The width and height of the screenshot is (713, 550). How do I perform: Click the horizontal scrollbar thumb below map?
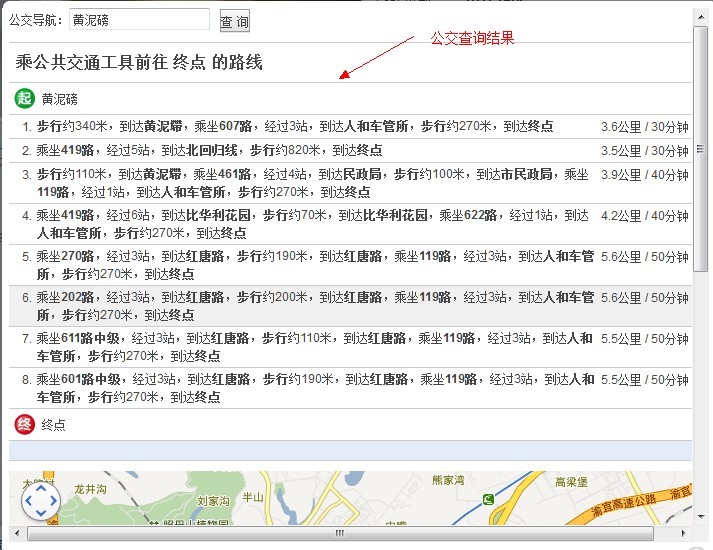(340, 533)
